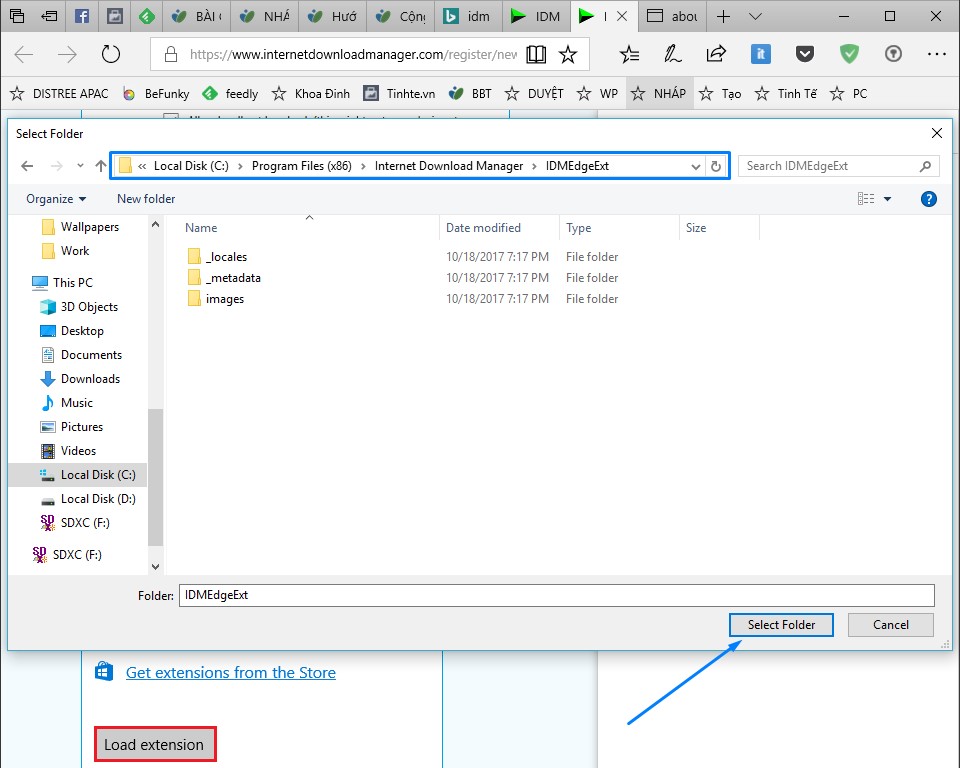Switch to the Facebook tab

(81, 16)
